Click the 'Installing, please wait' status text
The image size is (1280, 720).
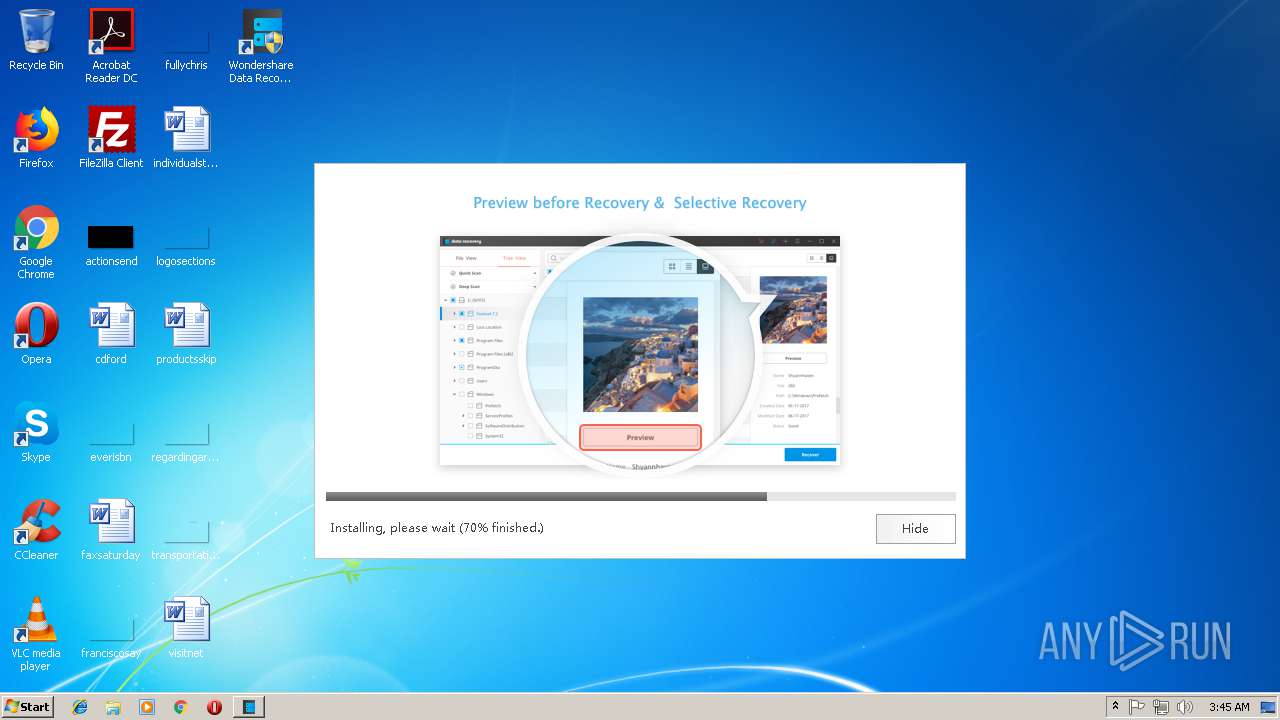coord(437,528)
